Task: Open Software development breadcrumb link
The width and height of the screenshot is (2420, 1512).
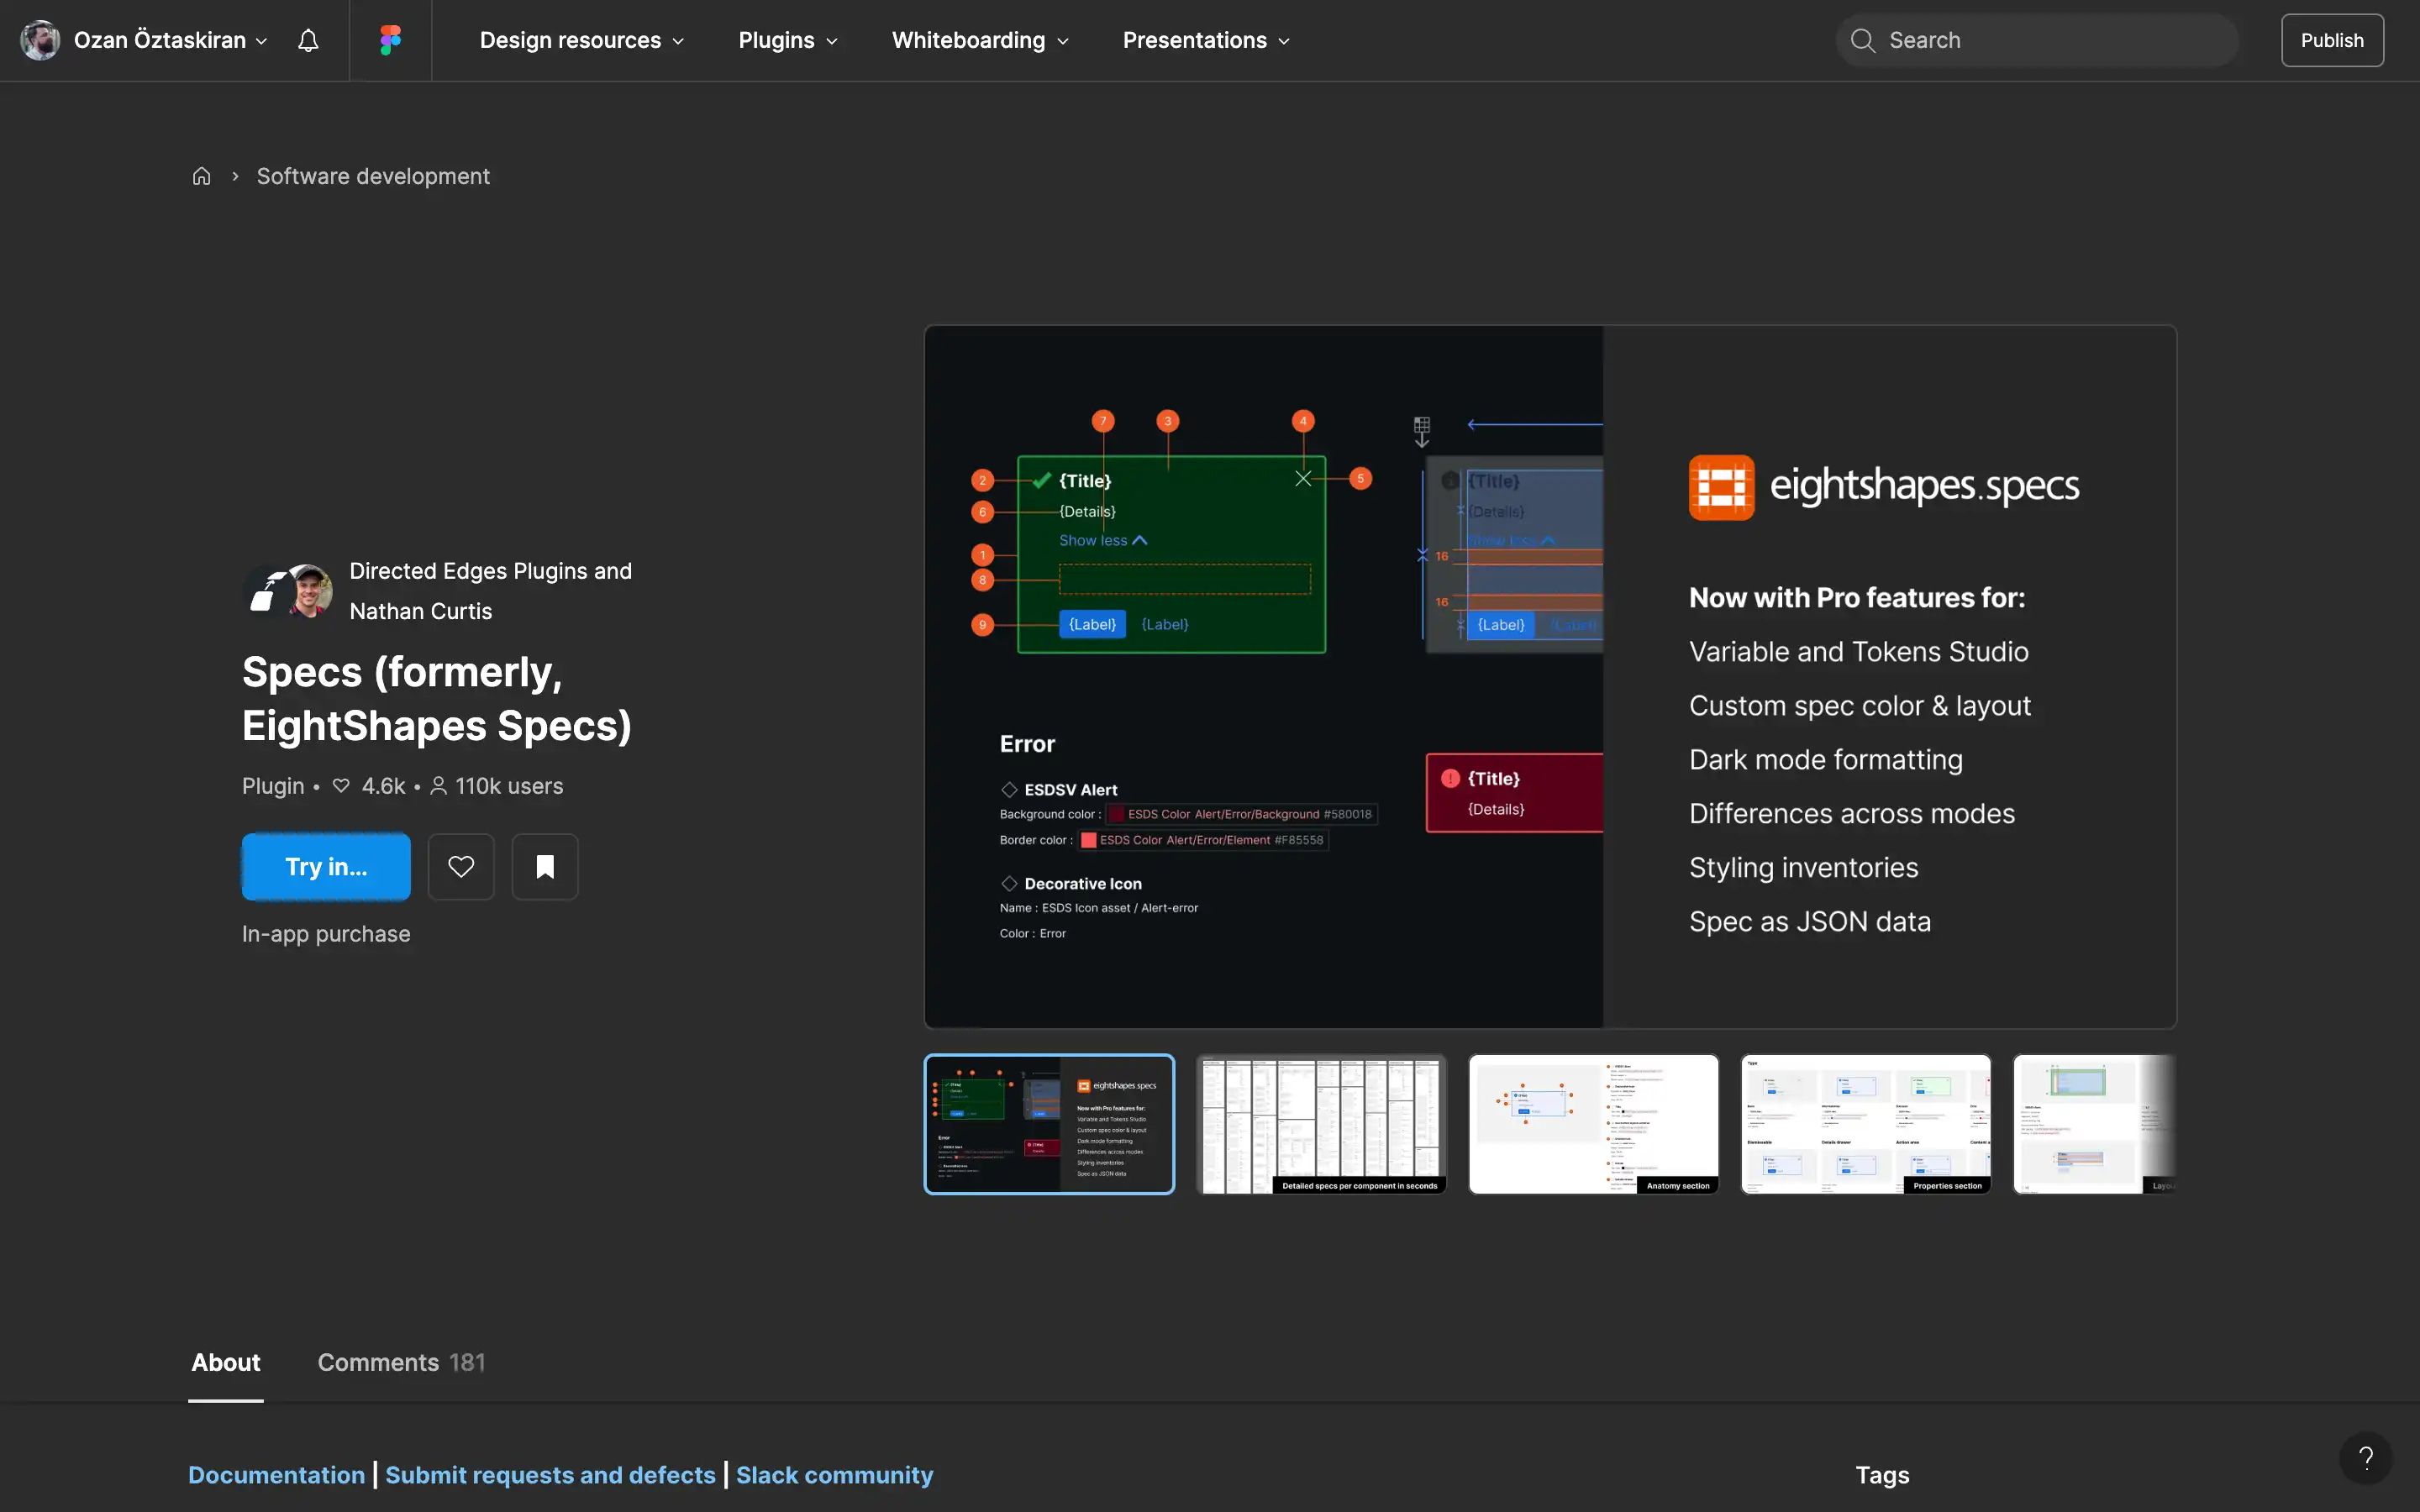Action: click(x=373, y=176)
